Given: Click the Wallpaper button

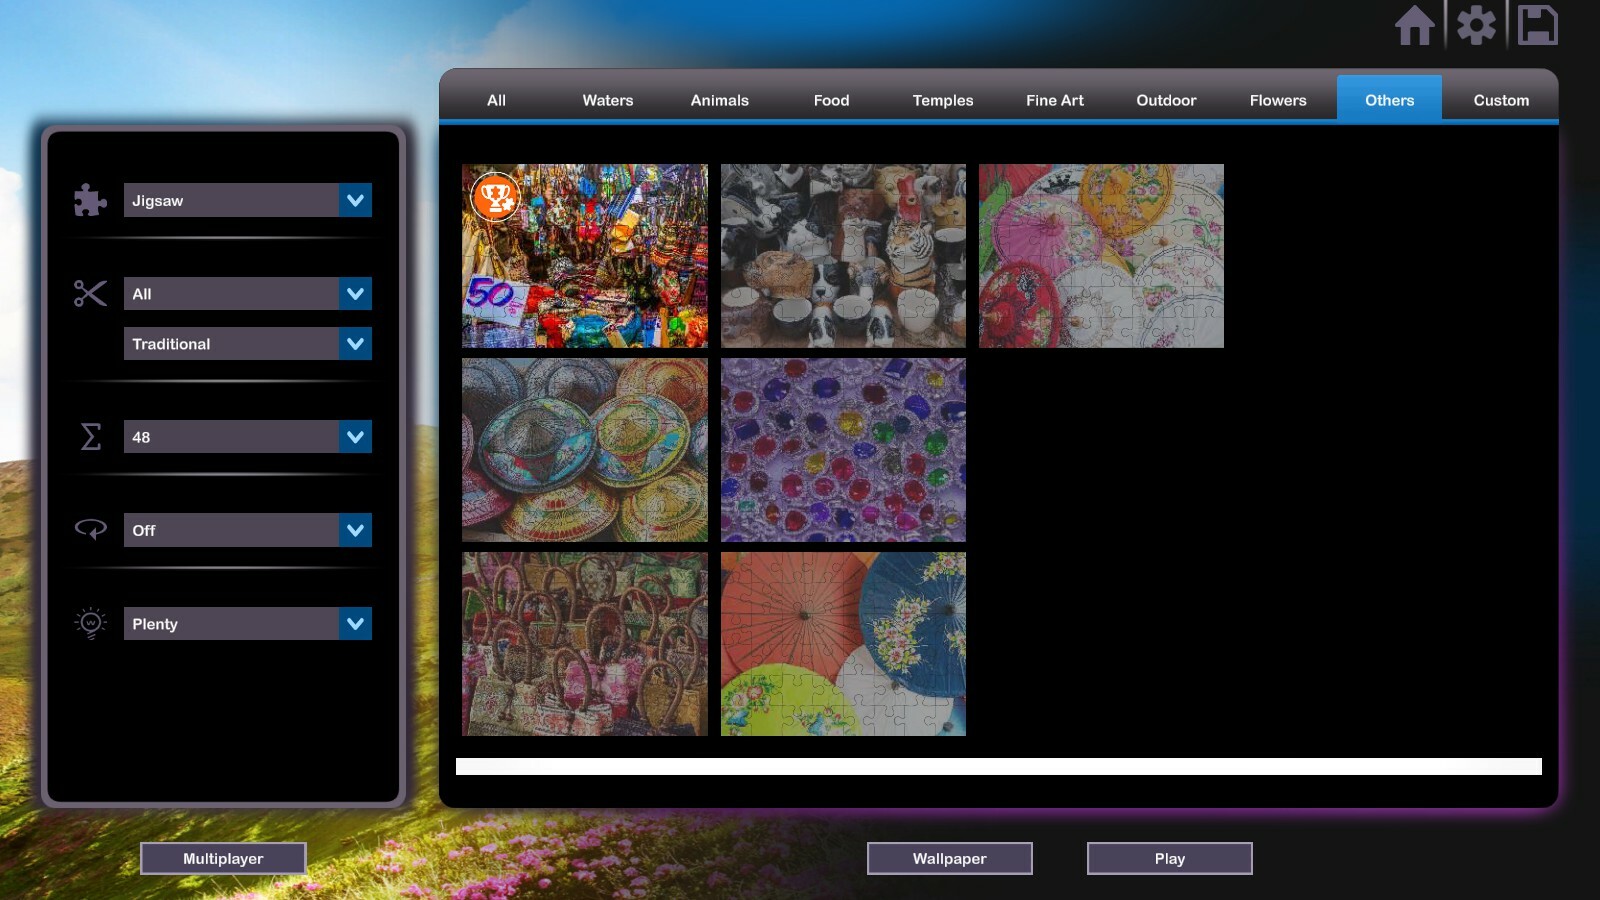Looking at the screenshot, I should pos(950,858).
